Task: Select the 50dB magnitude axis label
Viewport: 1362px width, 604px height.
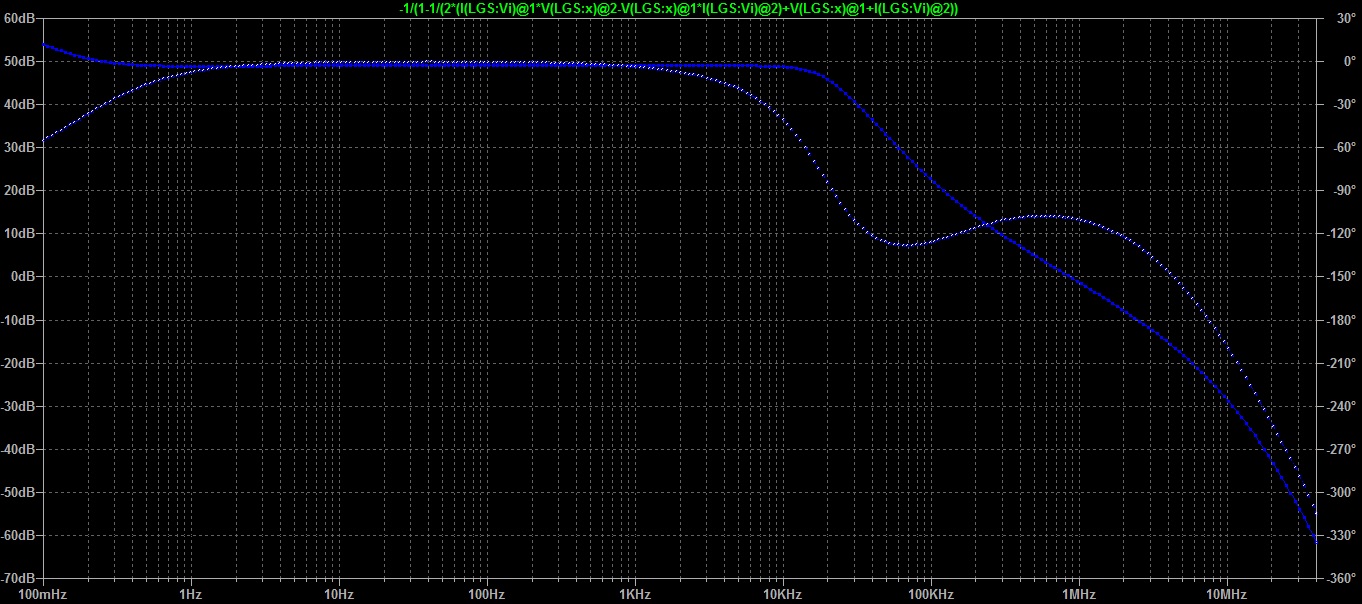Action: tap(21, 61)
